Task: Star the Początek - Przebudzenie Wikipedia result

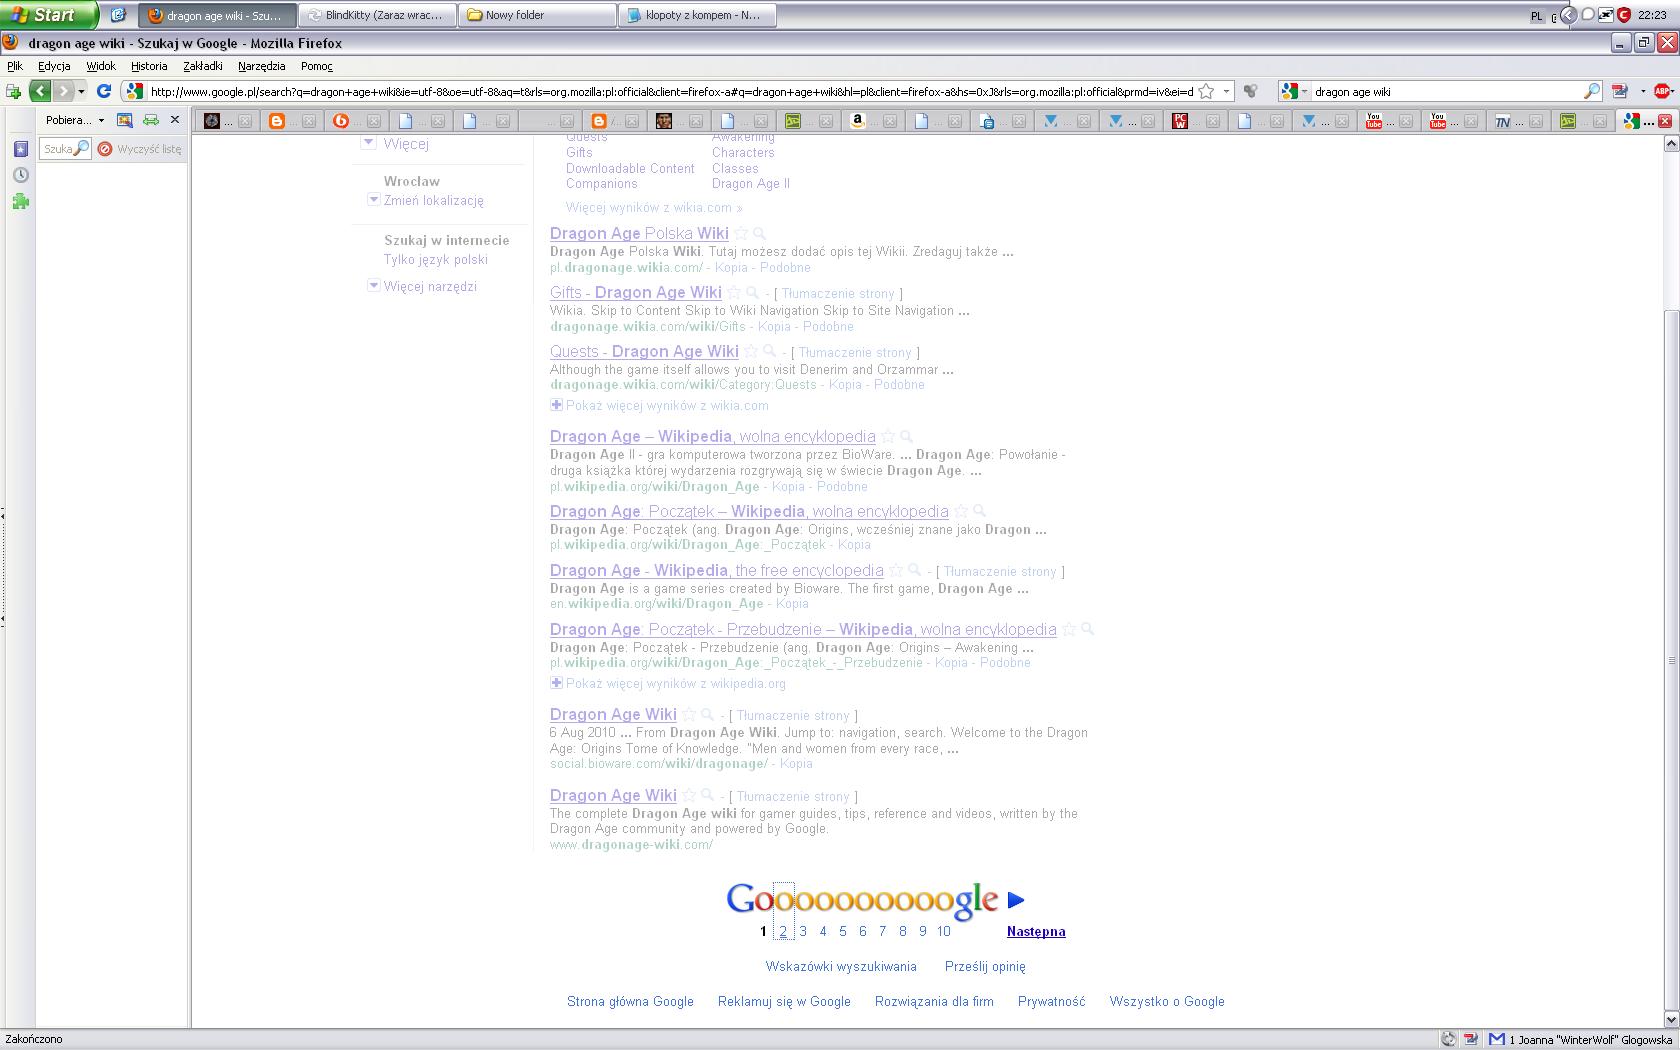Action: tap(1070, 630)
